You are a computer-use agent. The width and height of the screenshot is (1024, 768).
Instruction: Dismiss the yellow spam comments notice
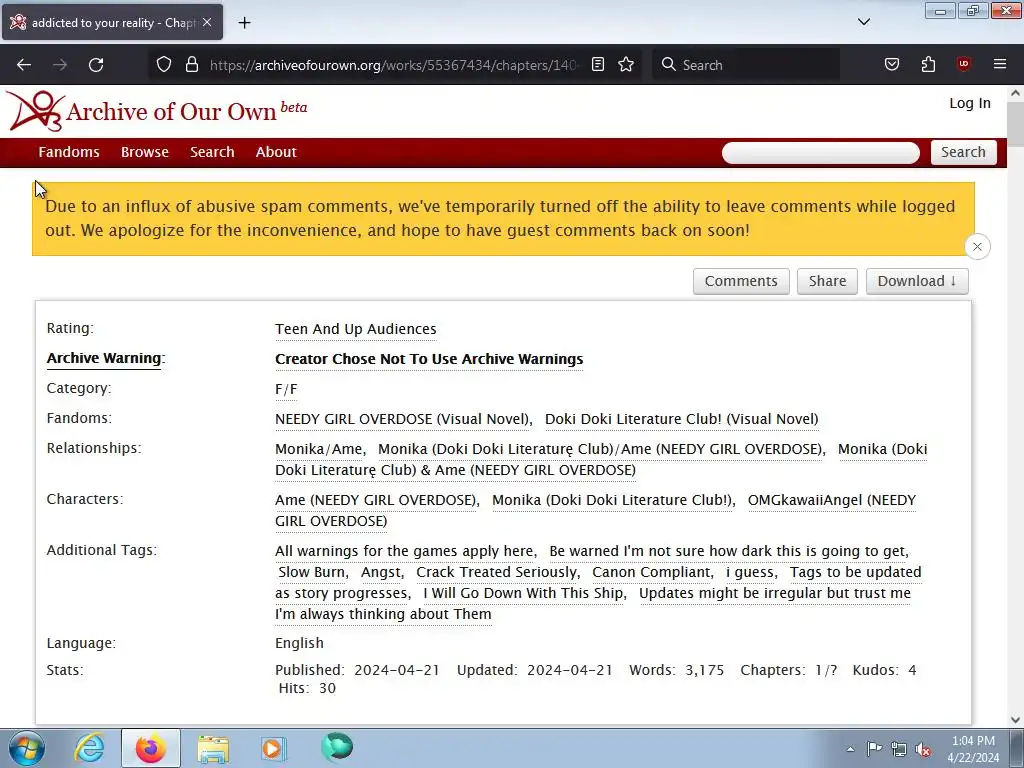977,247
